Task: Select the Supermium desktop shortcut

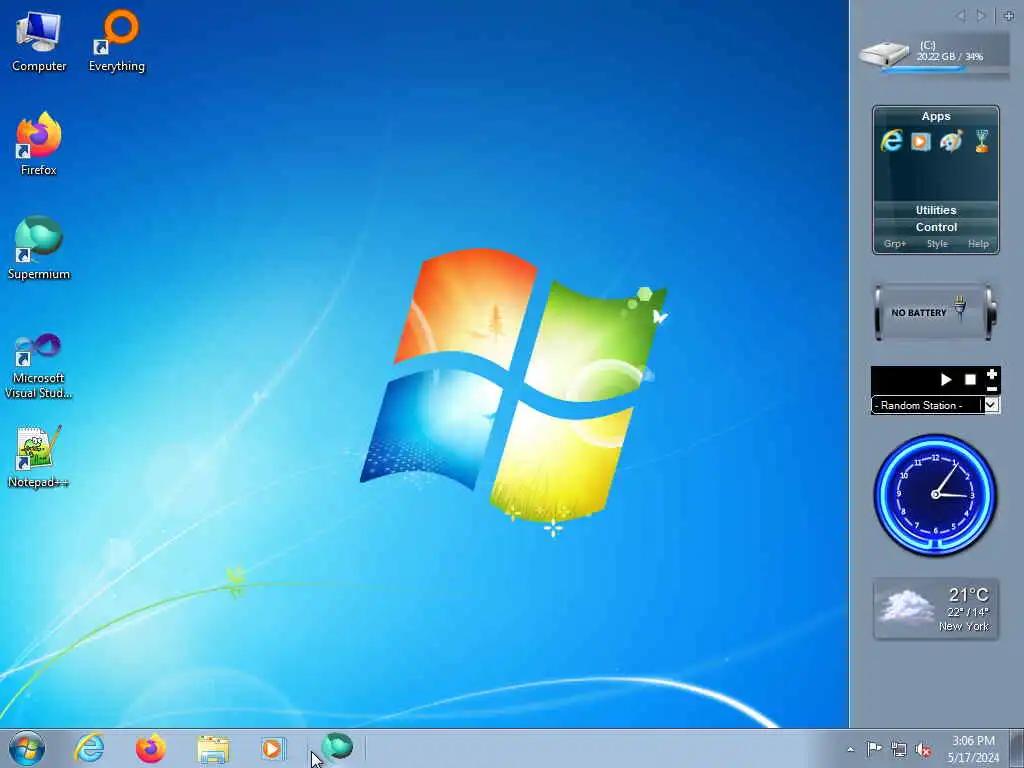Action: (x=38, y=249)
